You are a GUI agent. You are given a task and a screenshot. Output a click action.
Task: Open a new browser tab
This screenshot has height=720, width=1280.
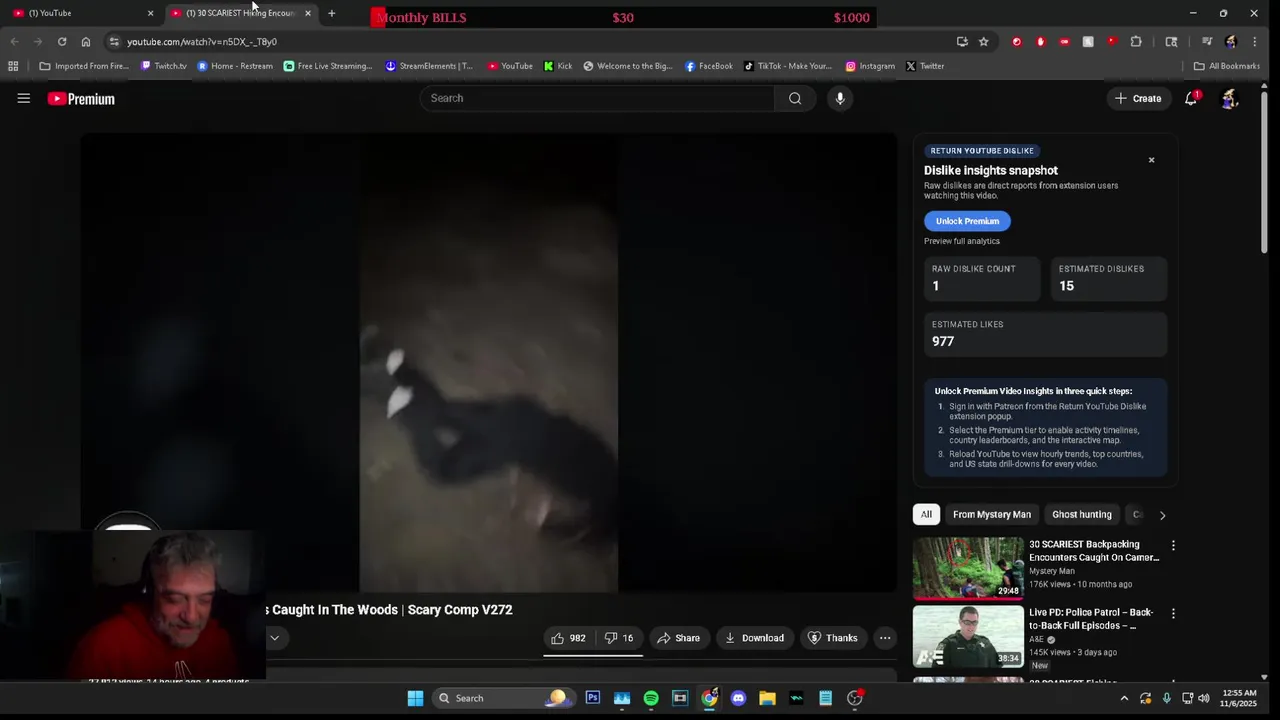pyautogui.click(x=331, y=13)
